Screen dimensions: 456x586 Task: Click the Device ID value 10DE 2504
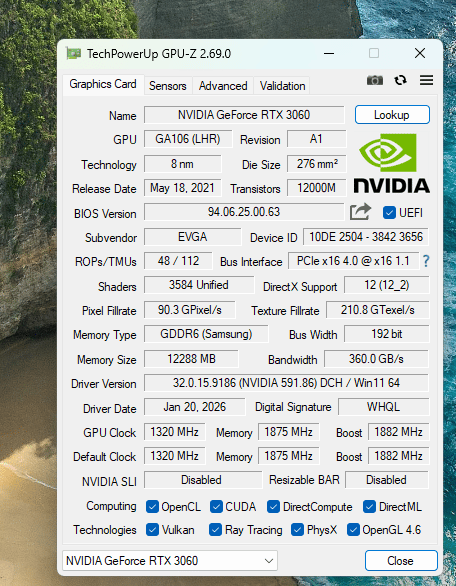click(366, 237)
